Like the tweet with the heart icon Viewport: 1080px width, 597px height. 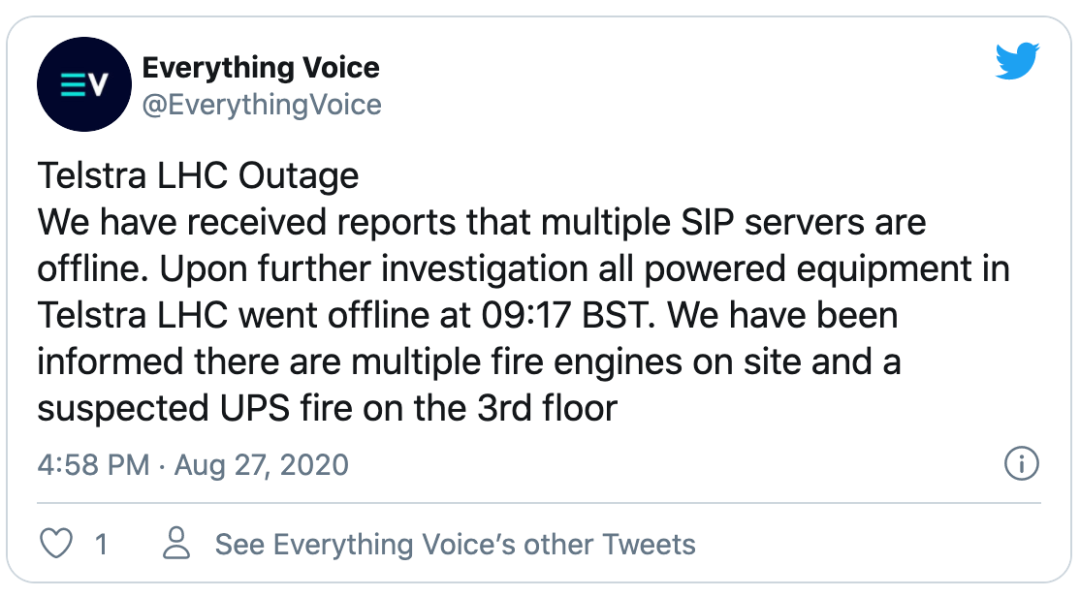click(x=56, y=544)
